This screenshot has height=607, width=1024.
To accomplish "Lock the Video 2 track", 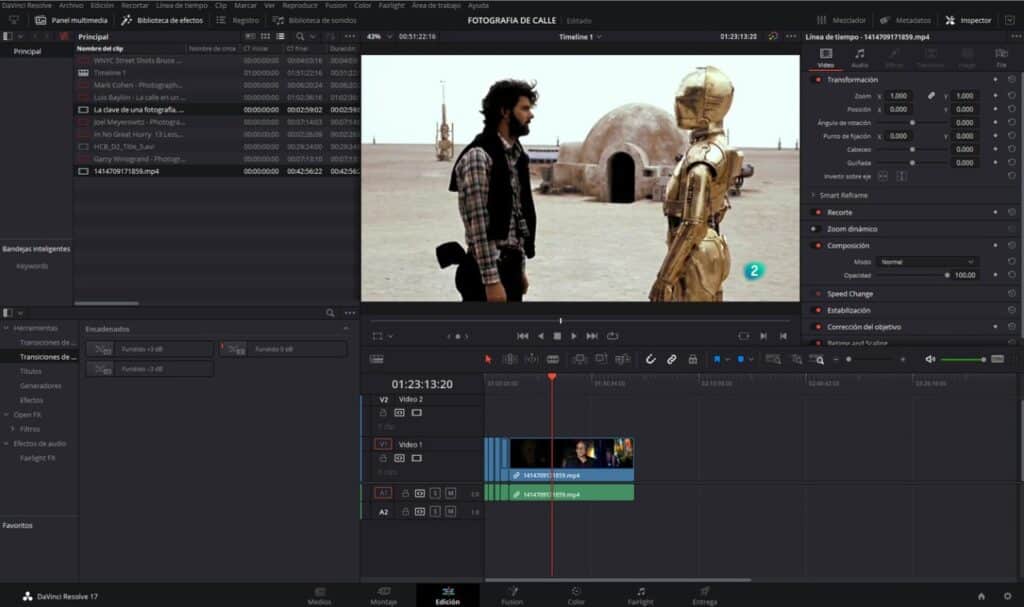I will [383, 413].
